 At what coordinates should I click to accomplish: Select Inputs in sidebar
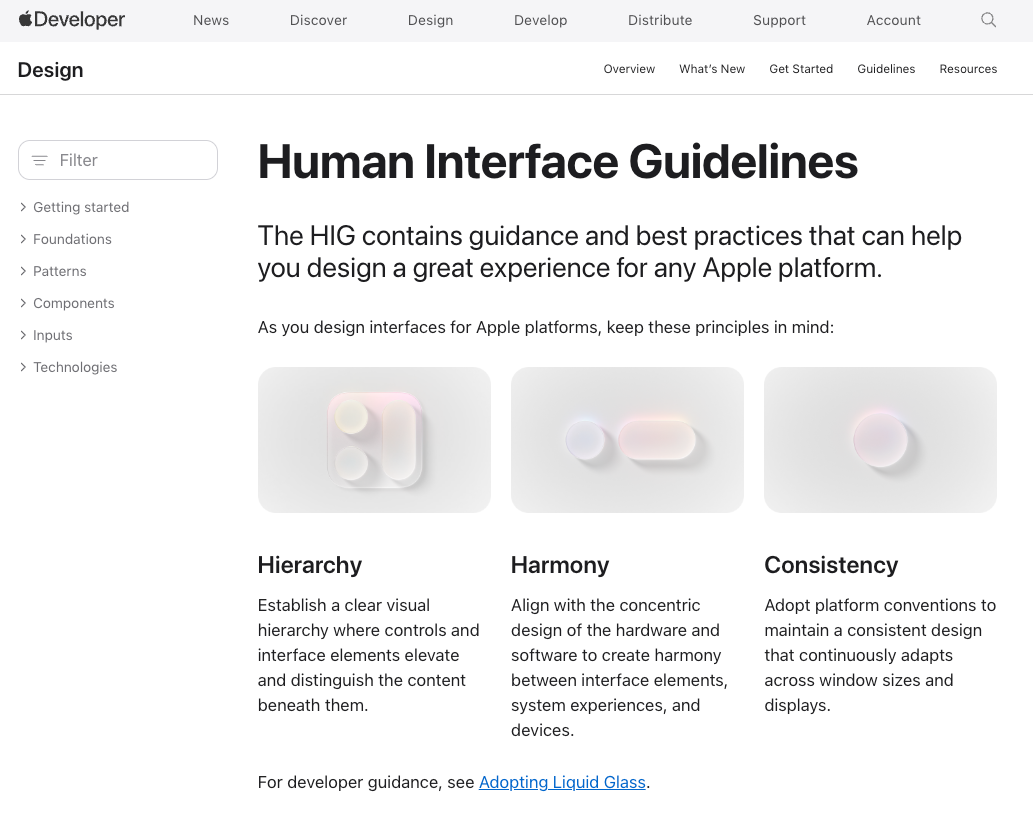pos(53,335)
